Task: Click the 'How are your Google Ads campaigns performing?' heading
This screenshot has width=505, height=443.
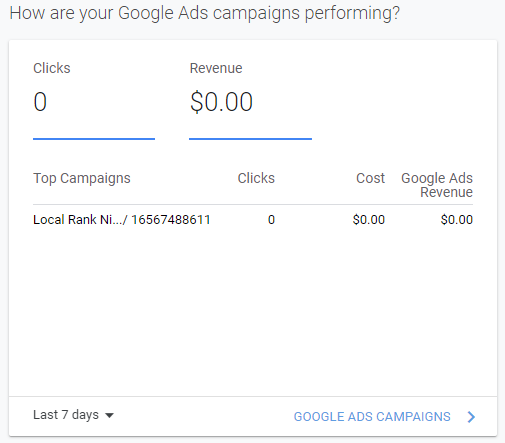Action: (x=205, y=13)
